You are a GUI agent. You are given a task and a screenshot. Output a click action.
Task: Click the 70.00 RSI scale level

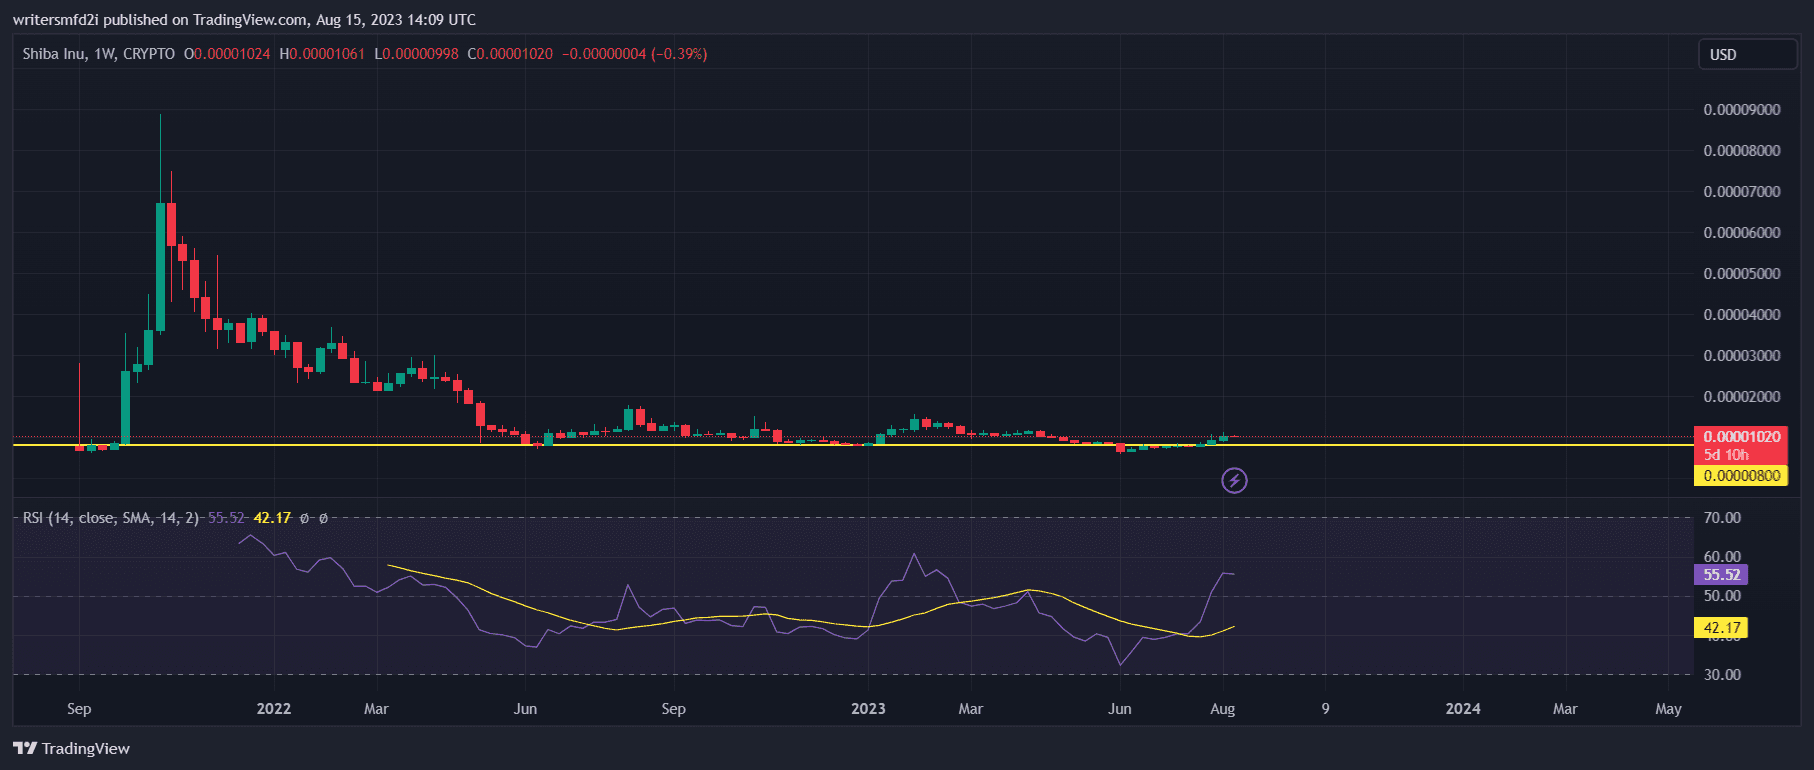coord(1722,518)
